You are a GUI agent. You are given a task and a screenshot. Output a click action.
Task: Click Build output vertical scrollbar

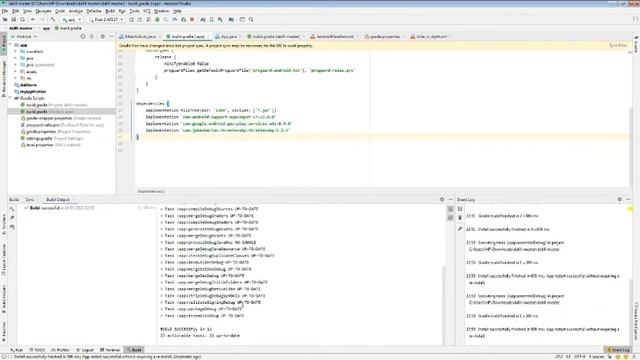pos(444,304)
